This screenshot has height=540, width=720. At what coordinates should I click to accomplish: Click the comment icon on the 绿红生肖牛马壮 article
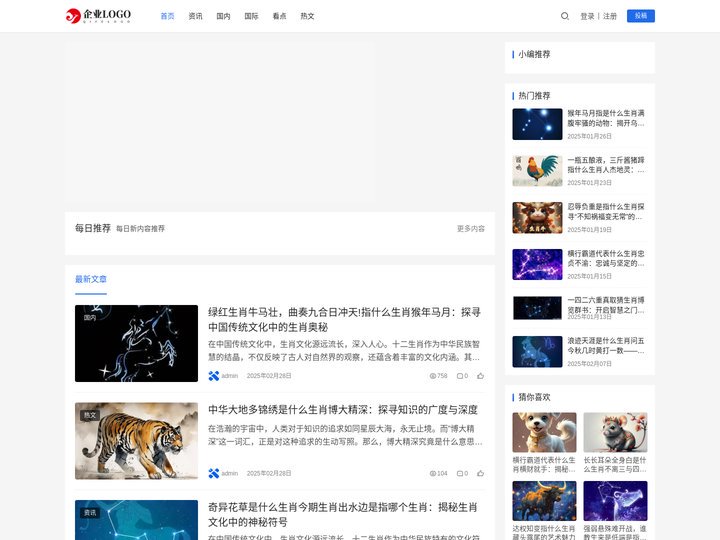tap(460, 376)
